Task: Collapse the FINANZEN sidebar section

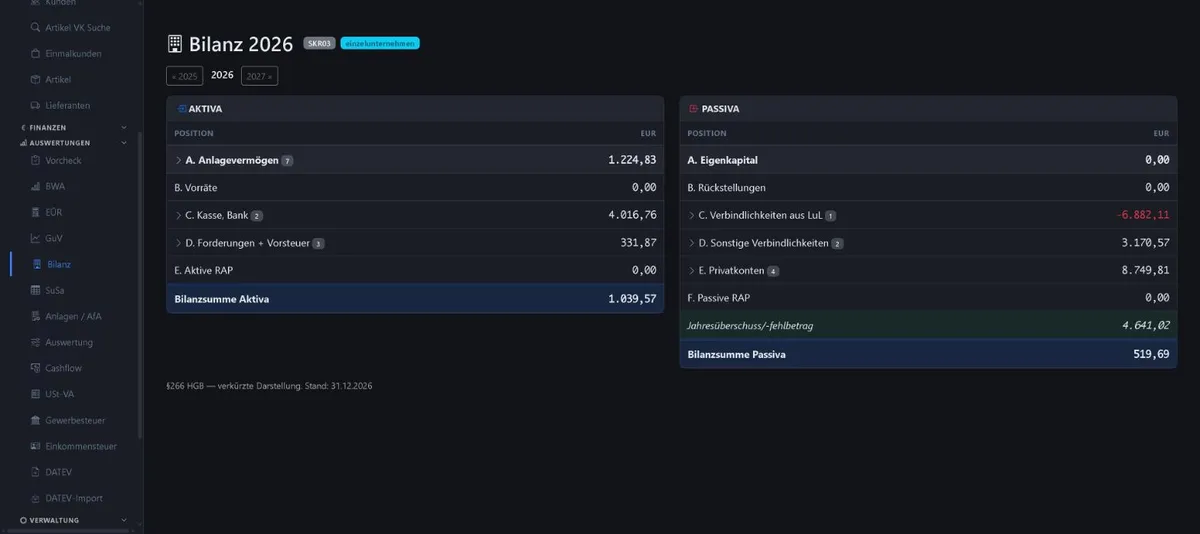Action: click(x=124, y=128)
